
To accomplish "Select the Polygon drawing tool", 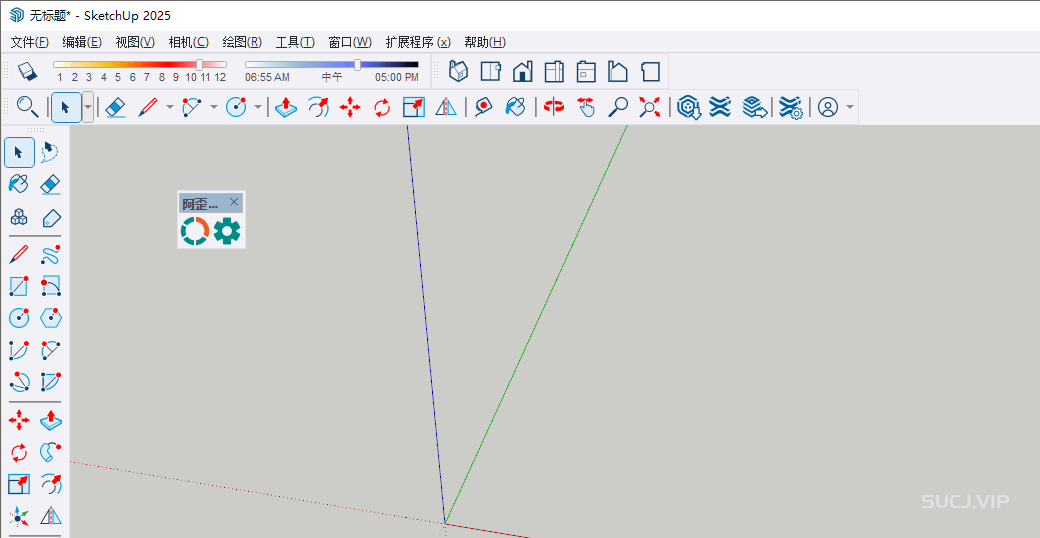I will 51,318.
